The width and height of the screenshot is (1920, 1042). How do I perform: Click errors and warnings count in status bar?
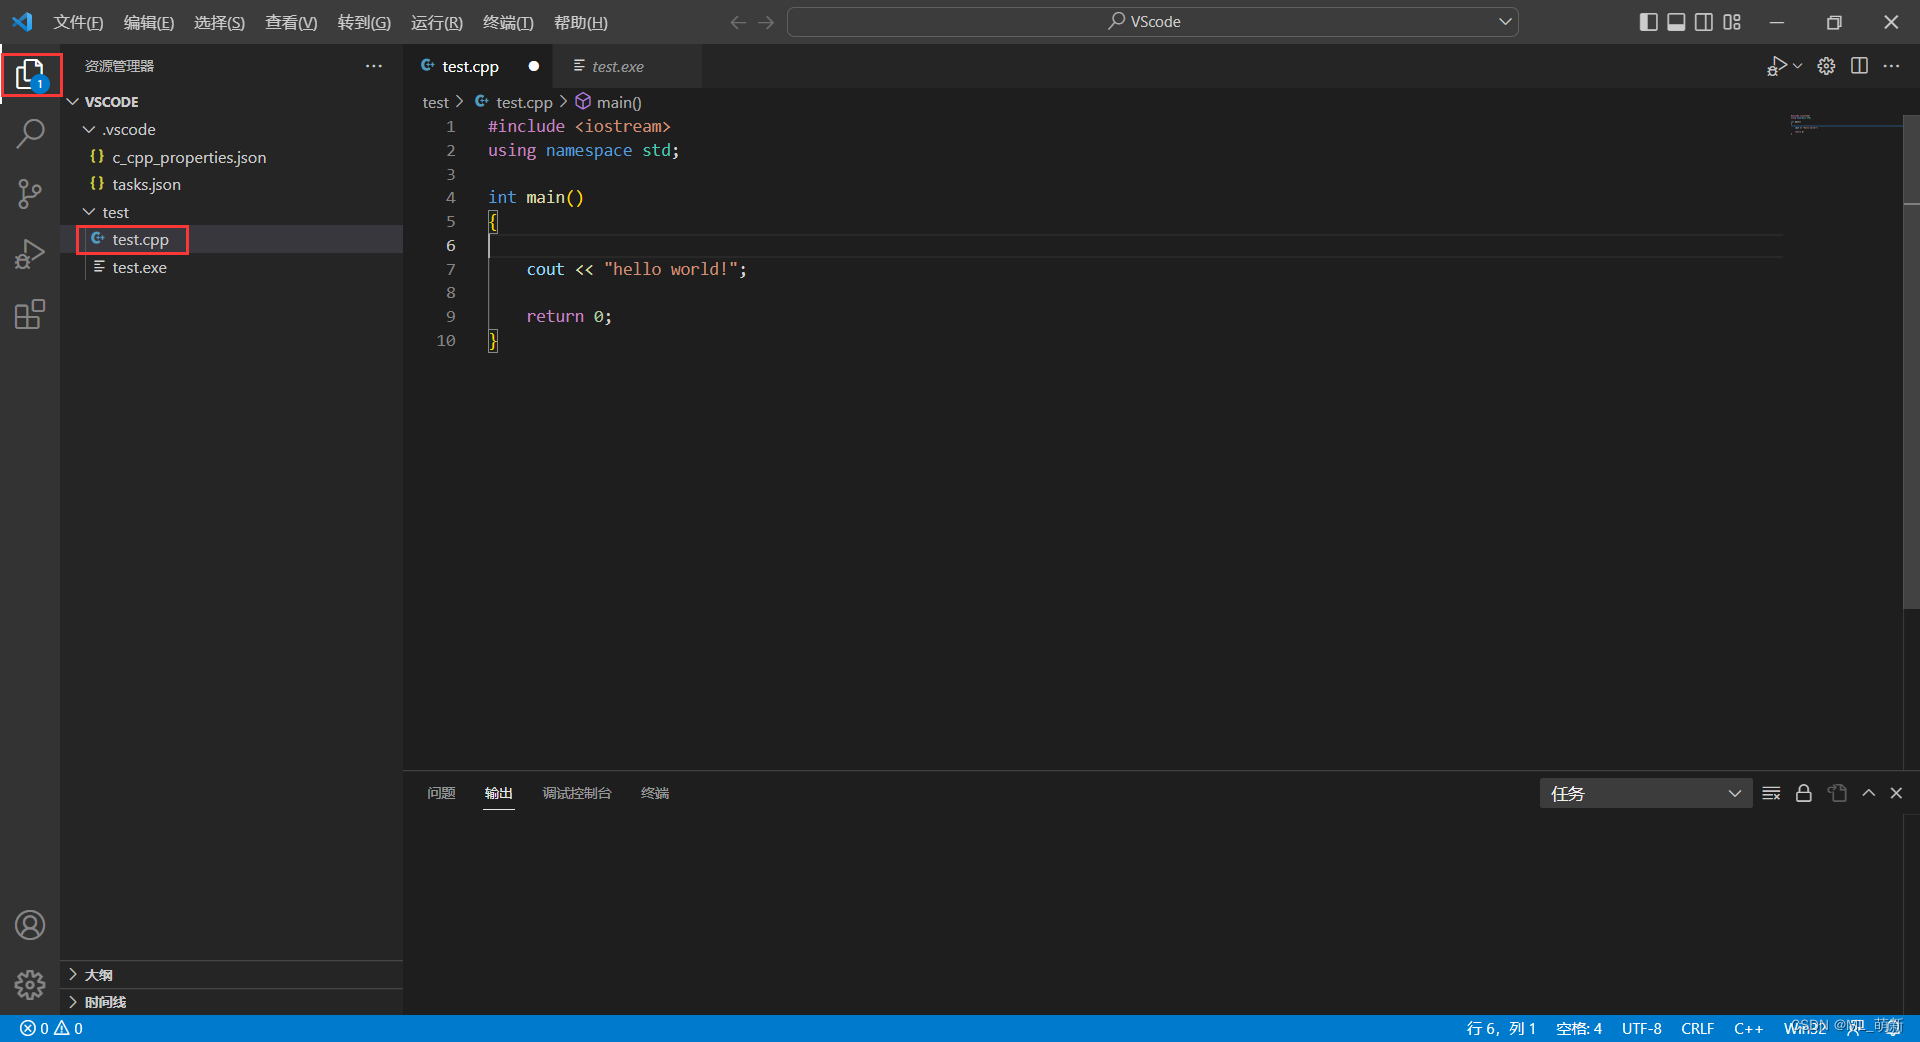(52, 1029)
